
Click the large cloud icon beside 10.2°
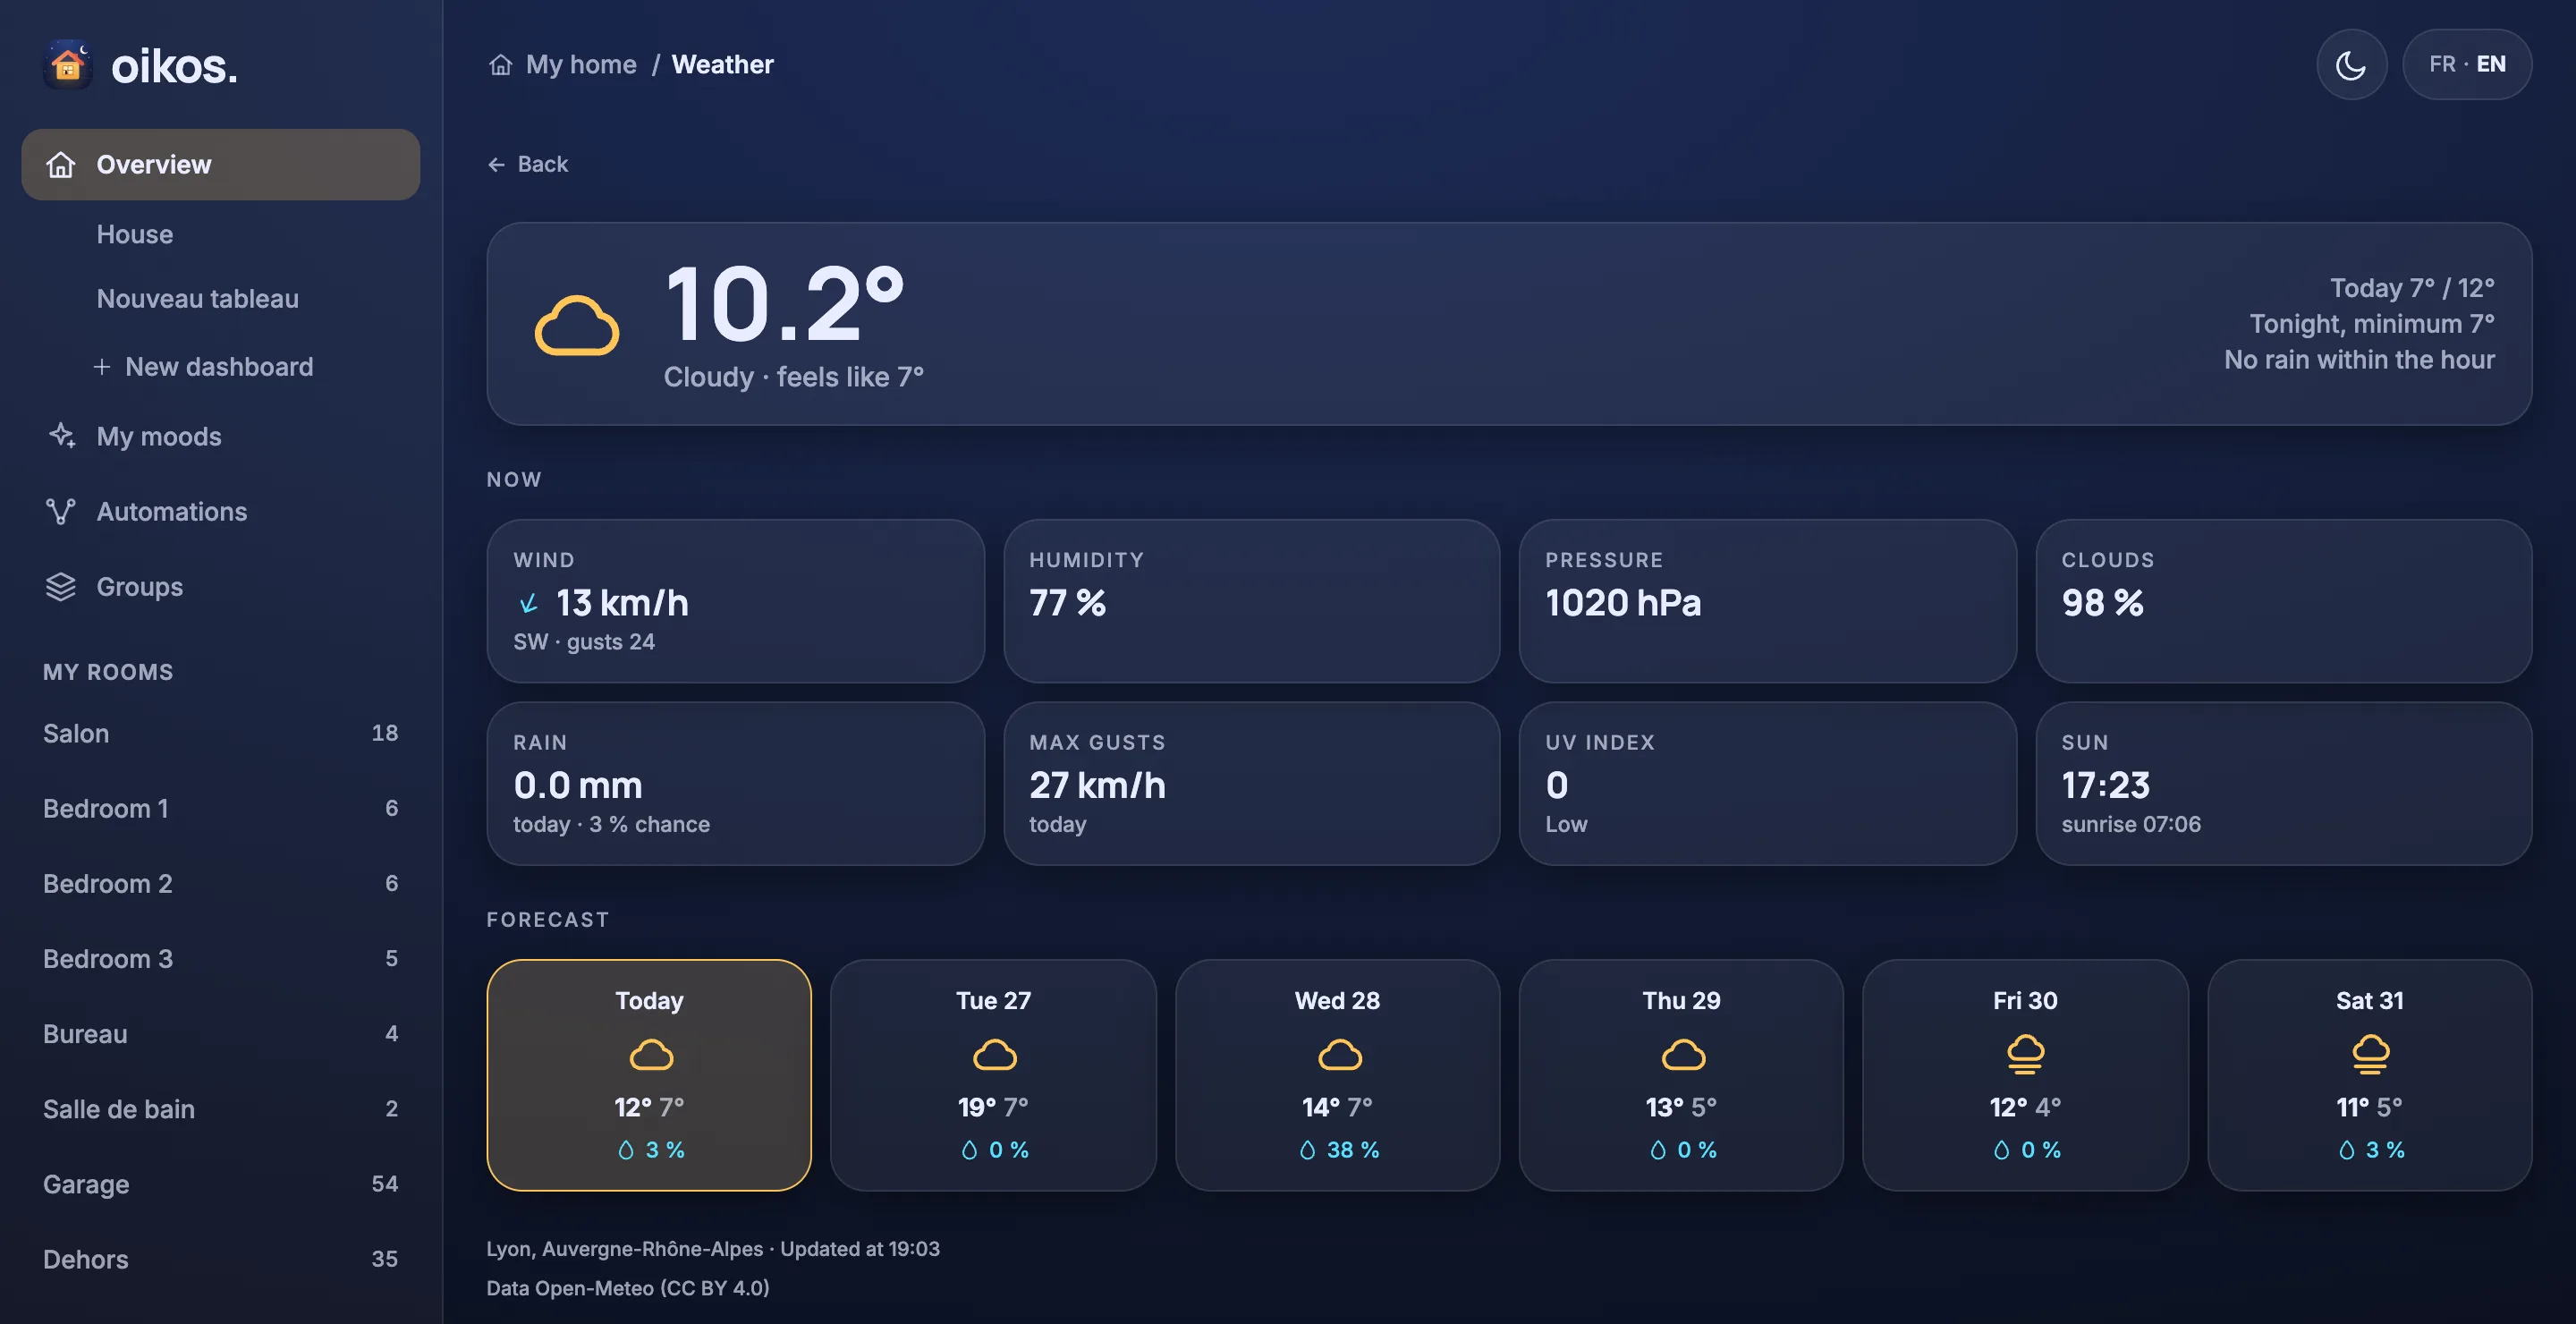tap(577, 325)
